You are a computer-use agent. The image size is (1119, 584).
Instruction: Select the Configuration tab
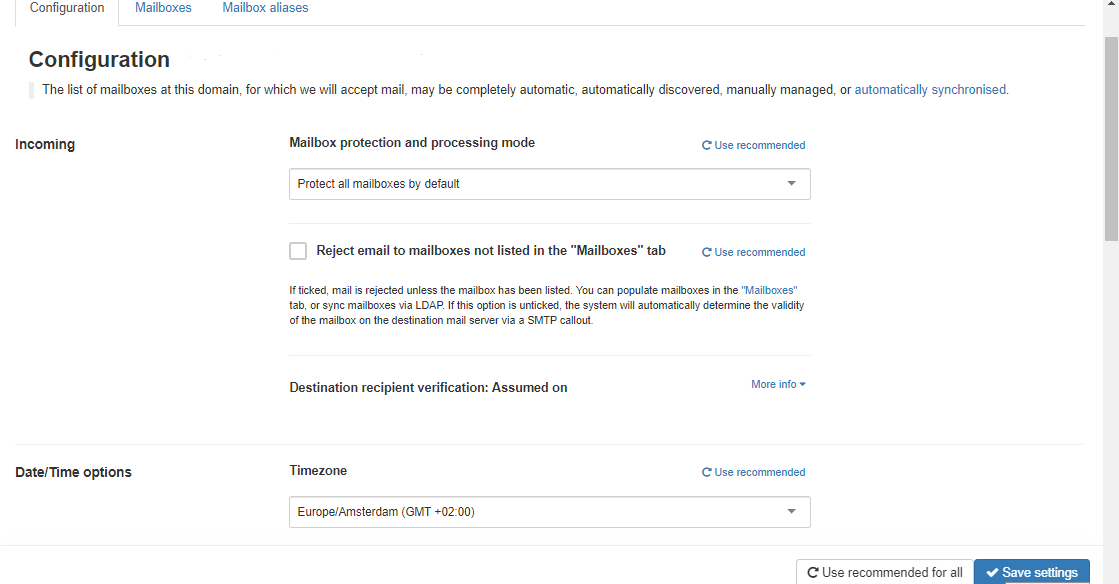[67, 8]
